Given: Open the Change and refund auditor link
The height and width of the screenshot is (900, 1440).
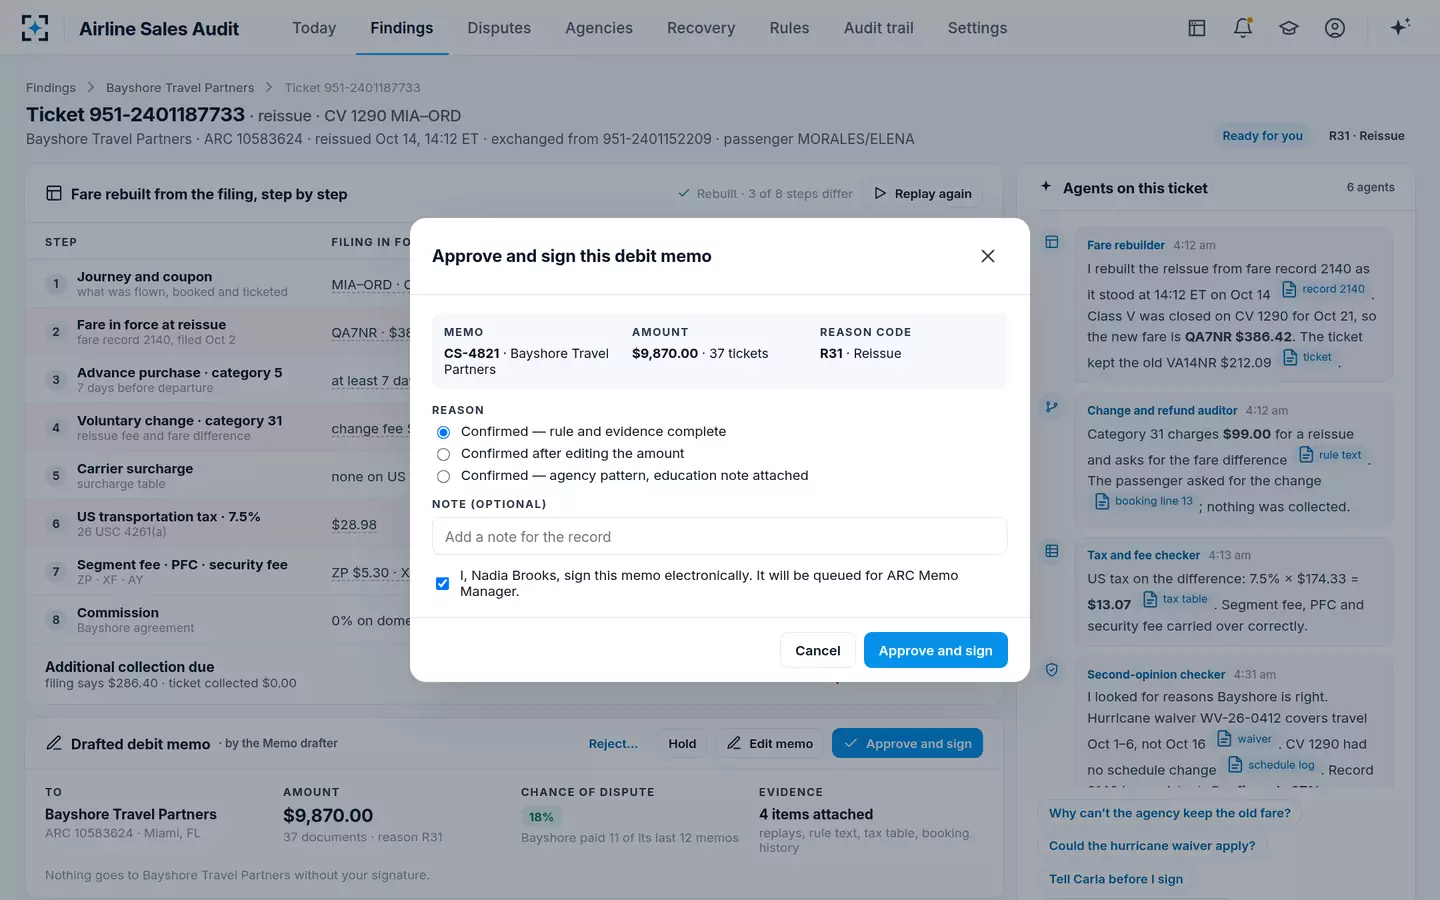Looking at the screenshot, I should point(1162,410).
